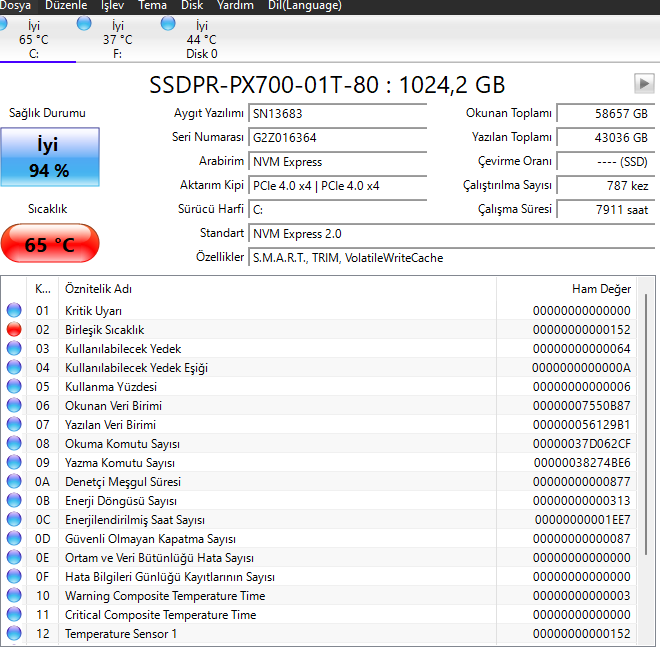Open the Tema menu

(x=152, y=5)
